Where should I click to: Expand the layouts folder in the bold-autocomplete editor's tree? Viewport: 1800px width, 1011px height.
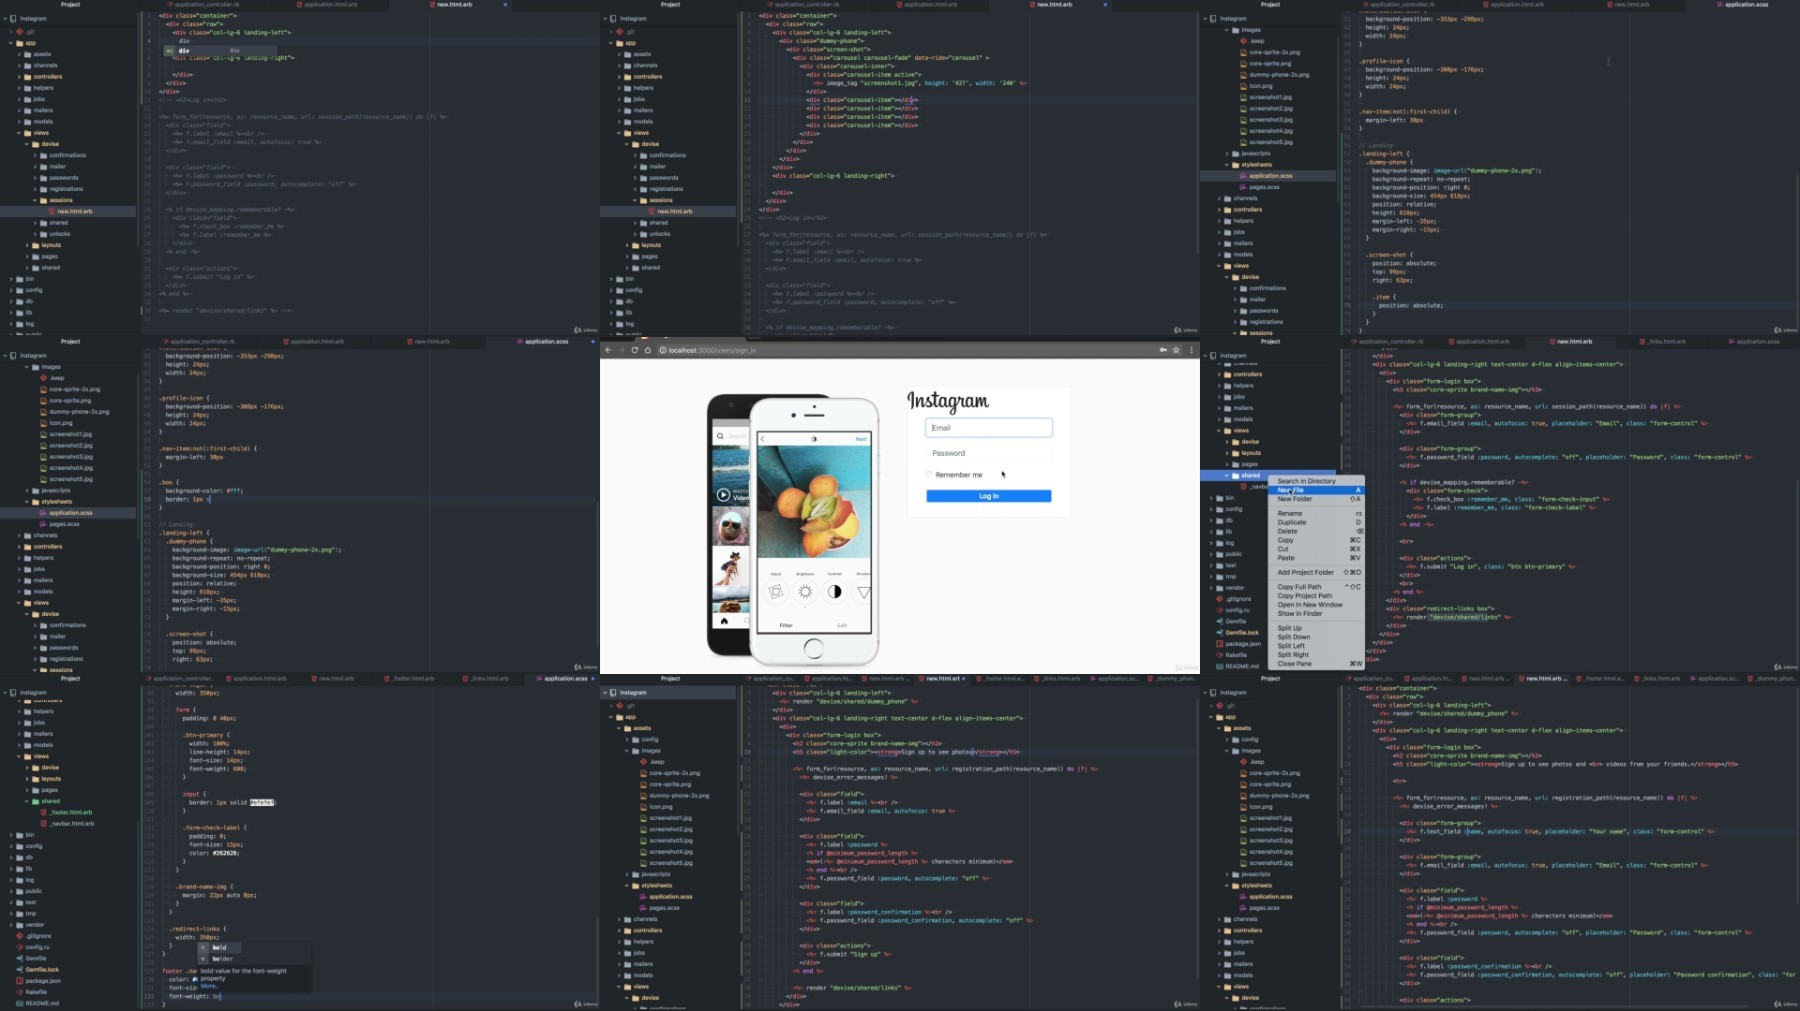pyautogui.click(x=28, y=779)
